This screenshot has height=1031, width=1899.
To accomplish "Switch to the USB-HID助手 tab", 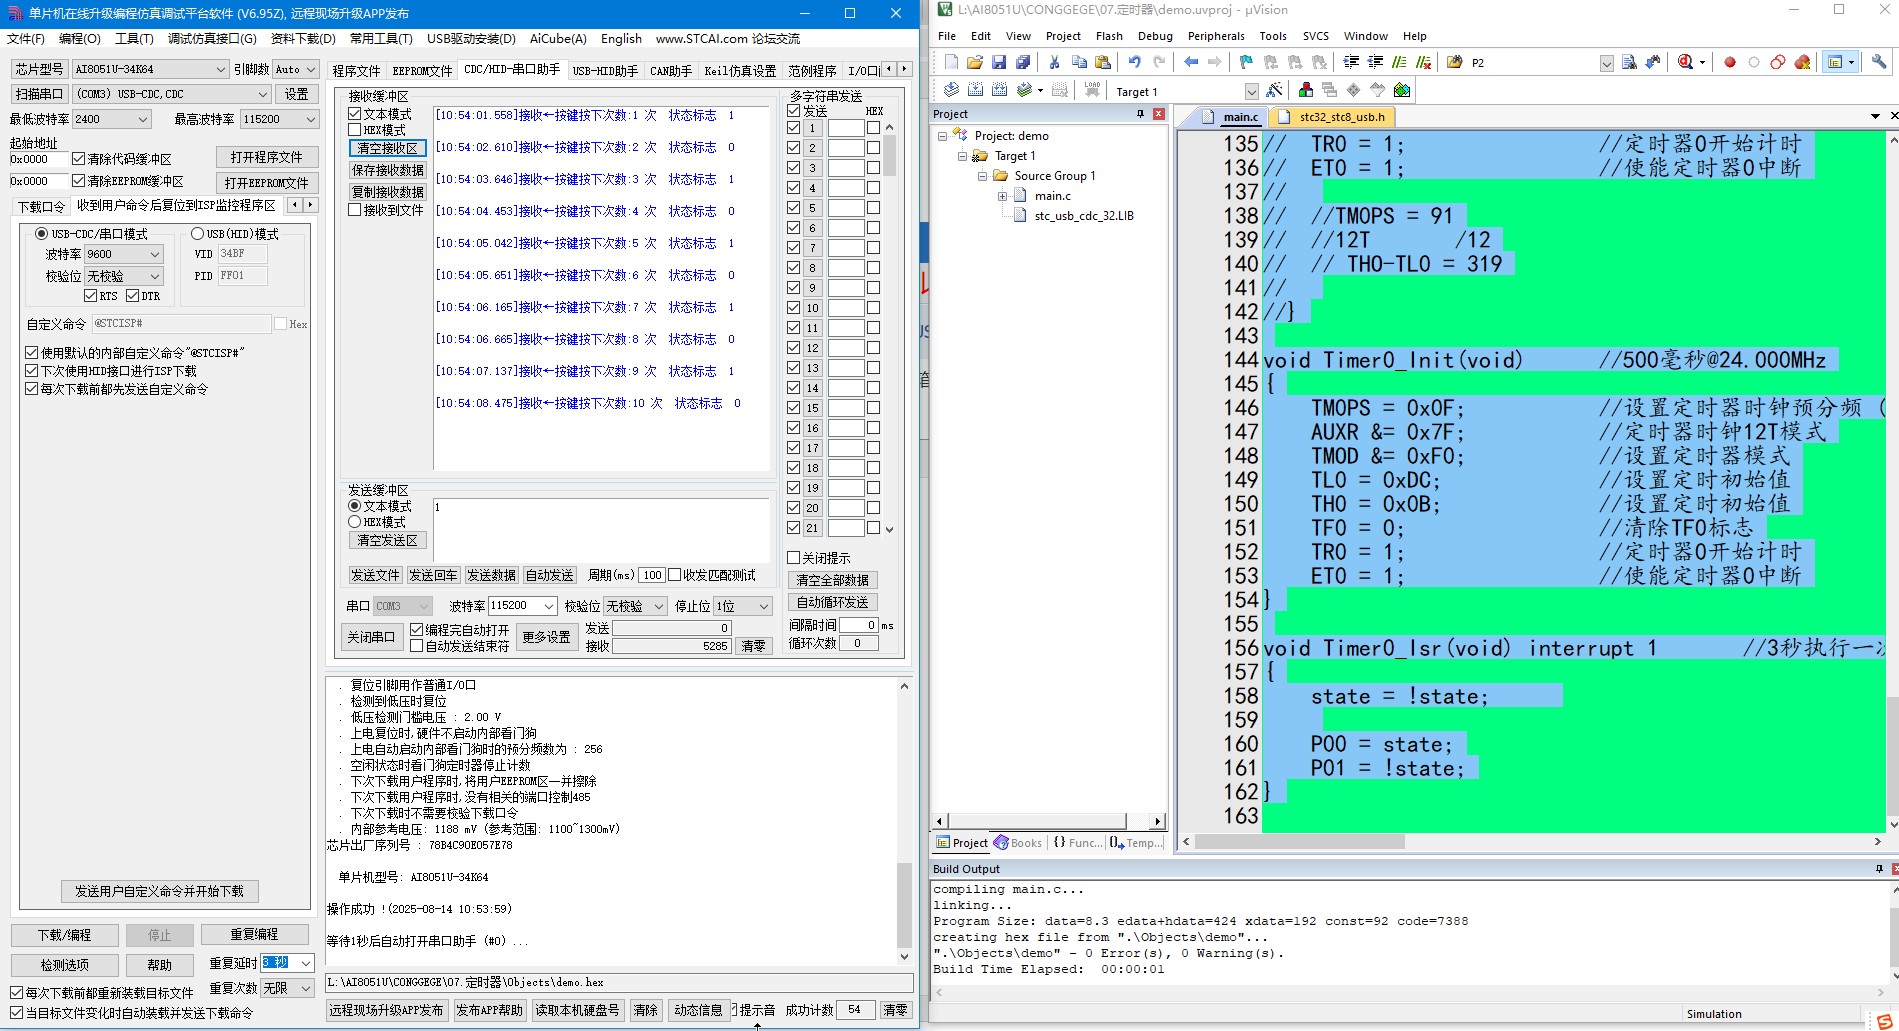I will pyautogui.click(x=605, y=71).
